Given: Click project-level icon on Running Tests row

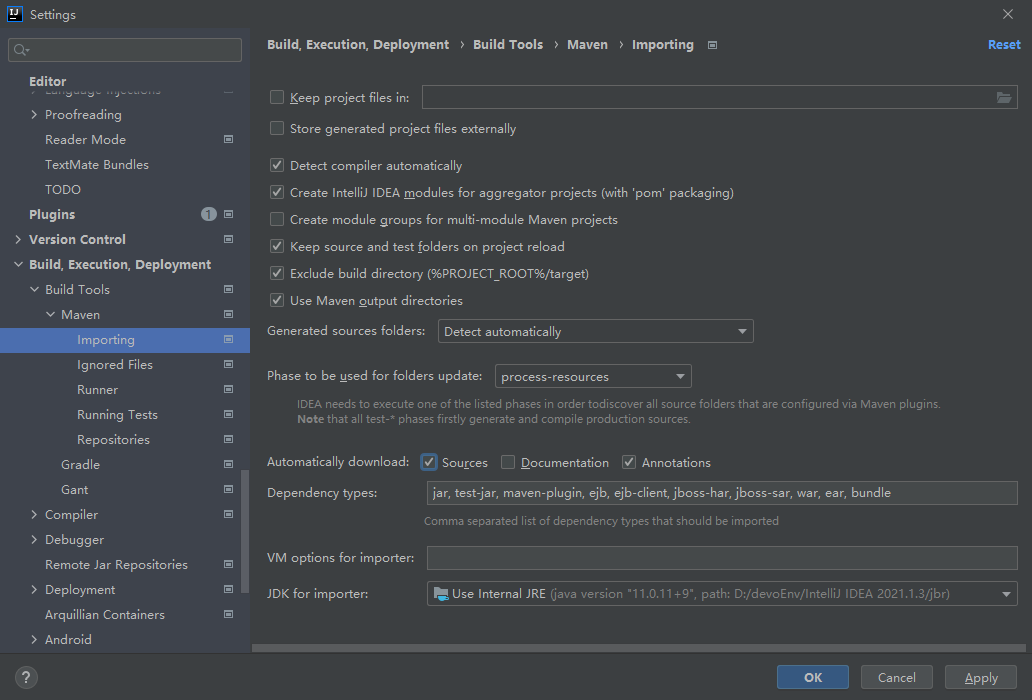Looking at the screenshot, I should (228, 414).
